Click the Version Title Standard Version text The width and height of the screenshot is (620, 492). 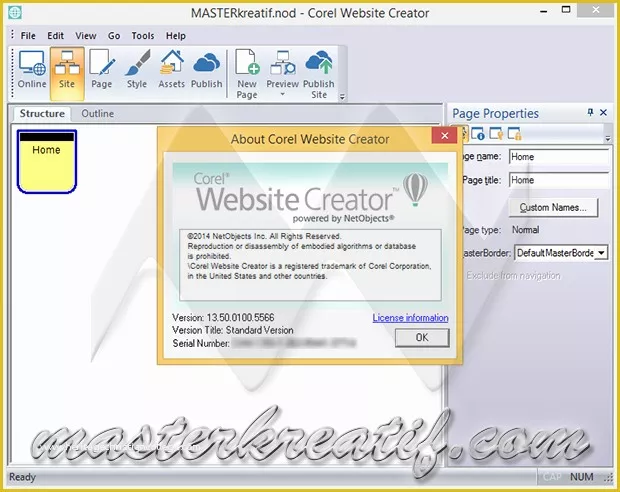coord(233,330)
